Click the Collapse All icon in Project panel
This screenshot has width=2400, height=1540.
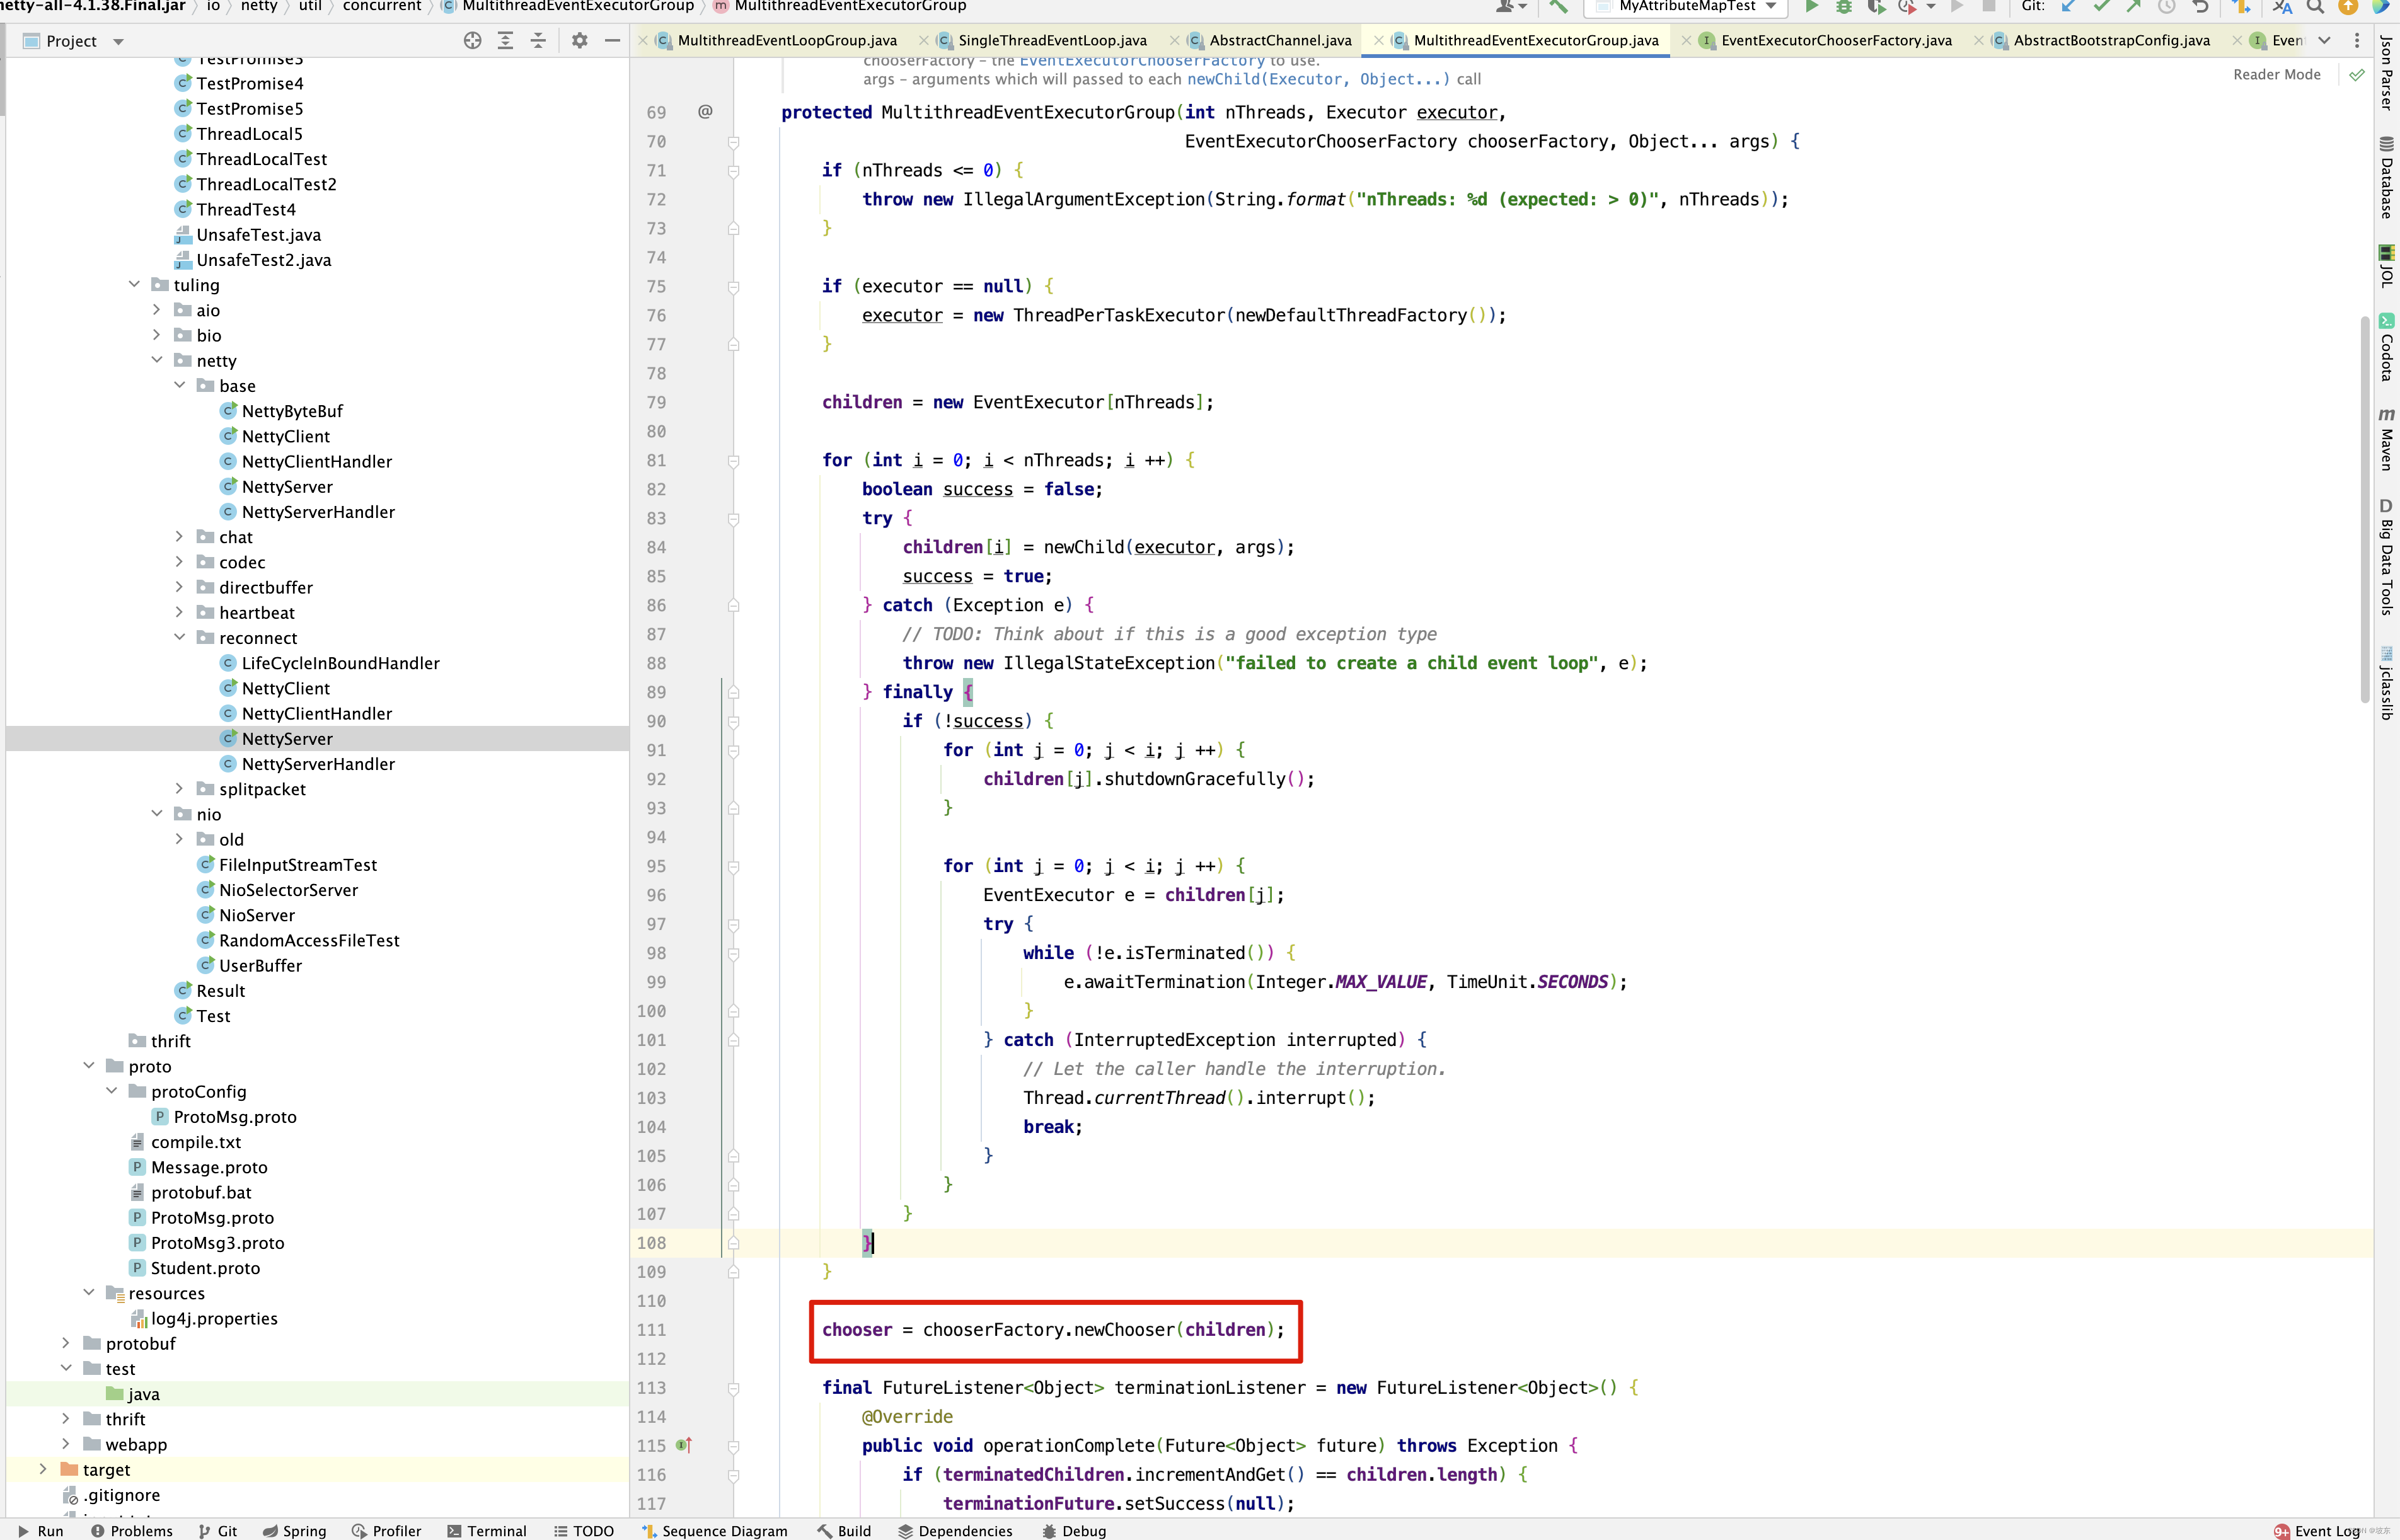click(x=538, y=41)
